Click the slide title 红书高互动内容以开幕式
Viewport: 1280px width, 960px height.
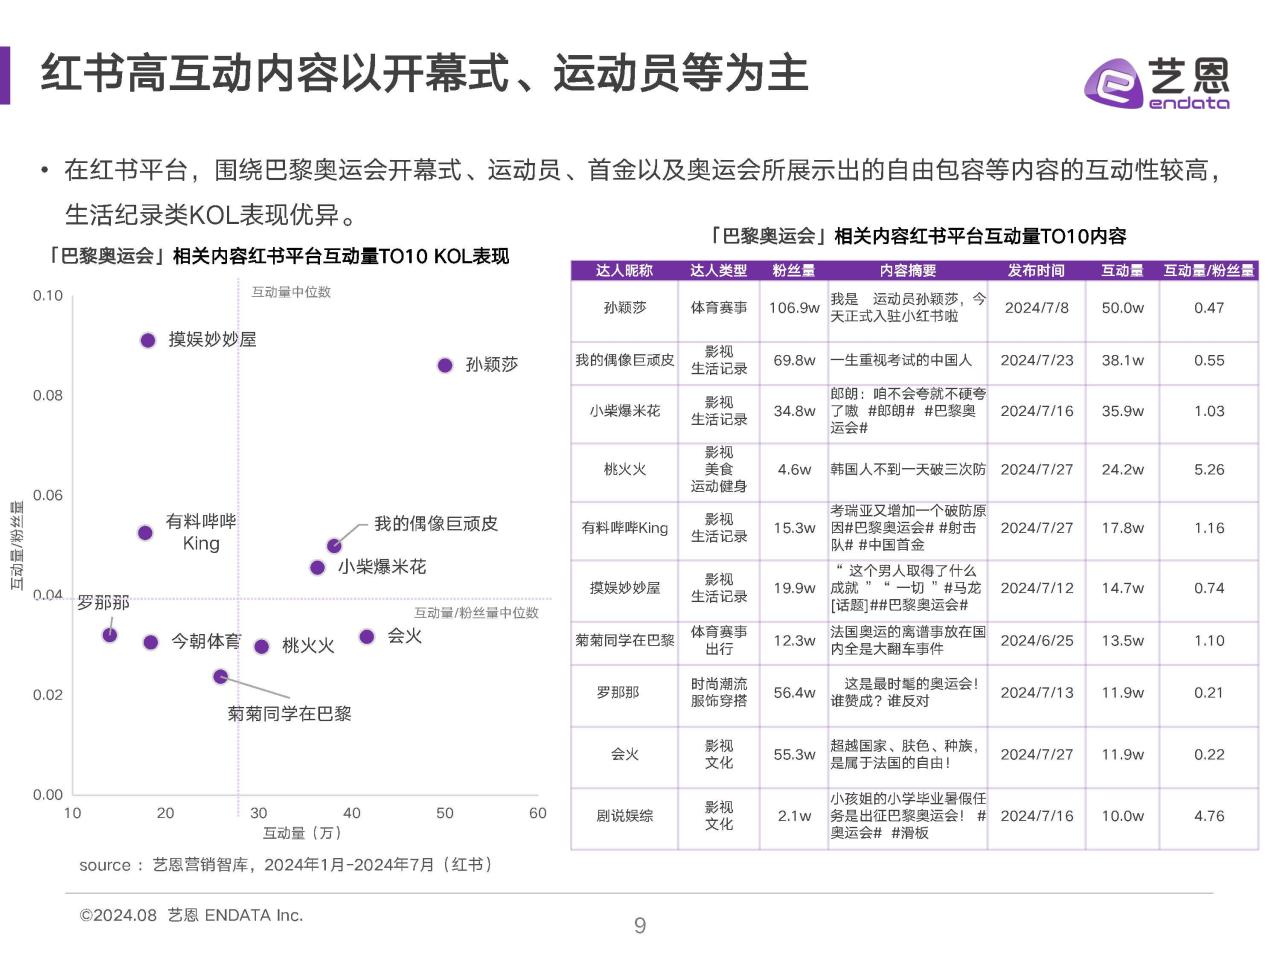424,75
